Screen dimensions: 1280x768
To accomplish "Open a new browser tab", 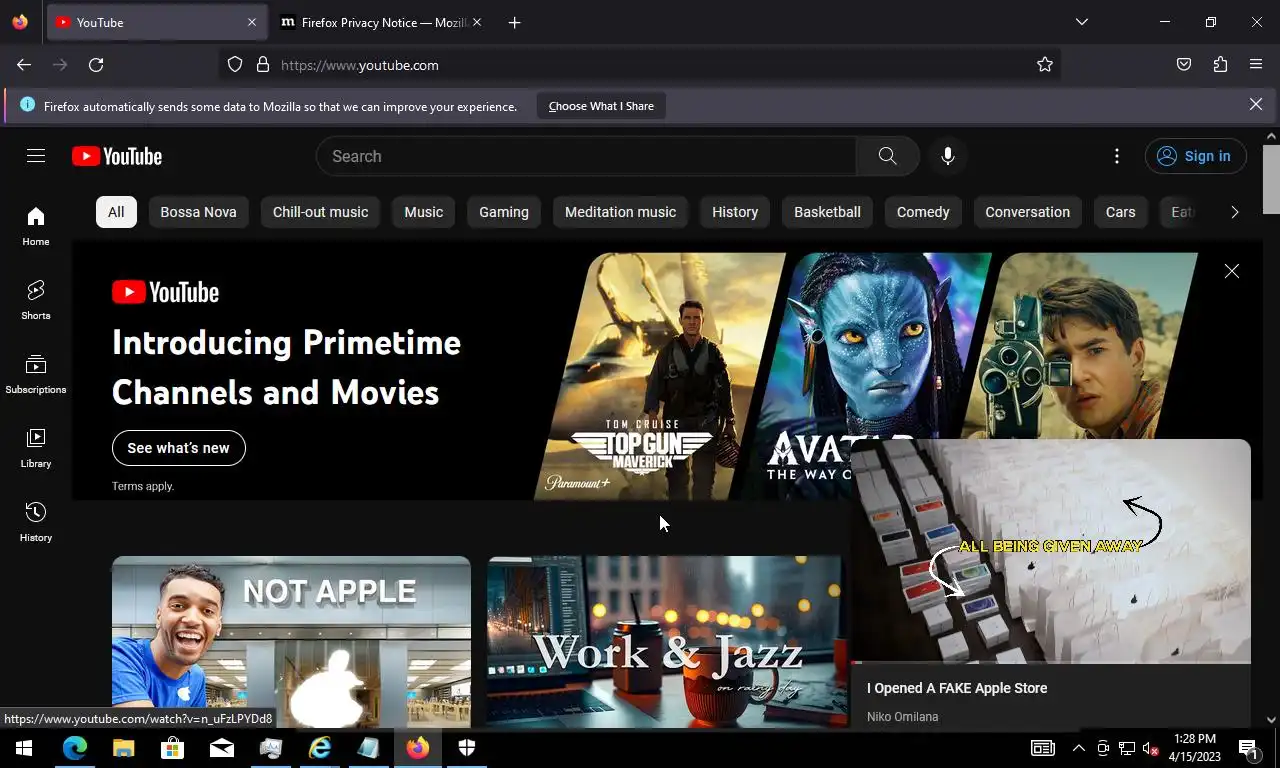I will tap(514, 22).
